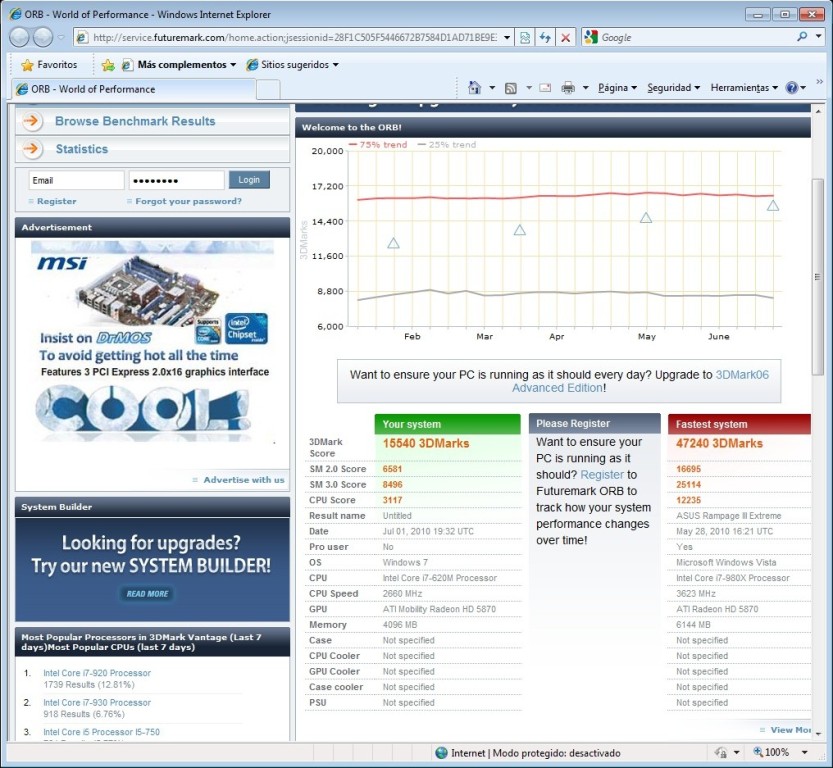Screen dimensions: 833x768
Task: Expand the command bar overflow chevron
Action: click(819, 81)
